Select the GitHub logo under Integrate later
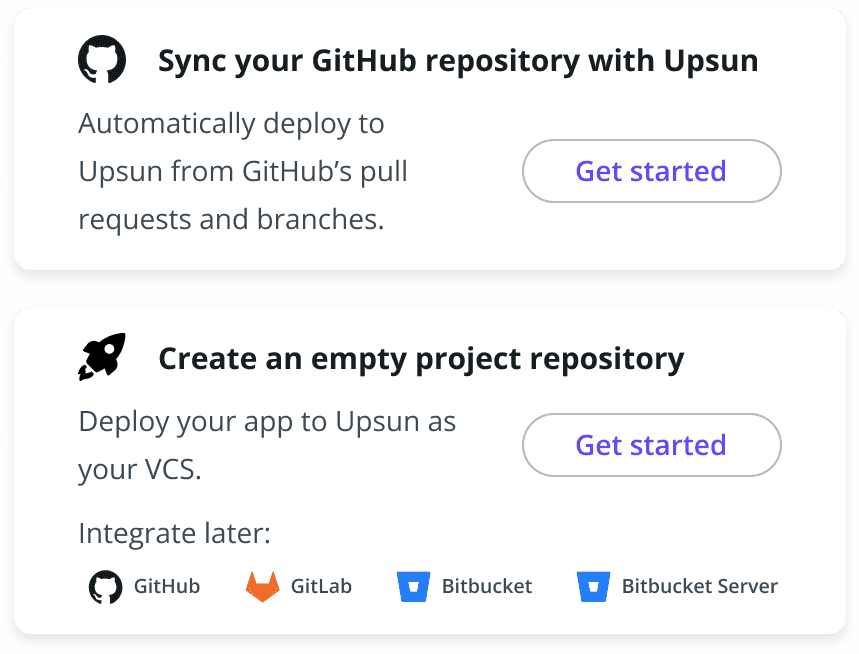Screen dimensions: 859x654 [x=106, y=587]
